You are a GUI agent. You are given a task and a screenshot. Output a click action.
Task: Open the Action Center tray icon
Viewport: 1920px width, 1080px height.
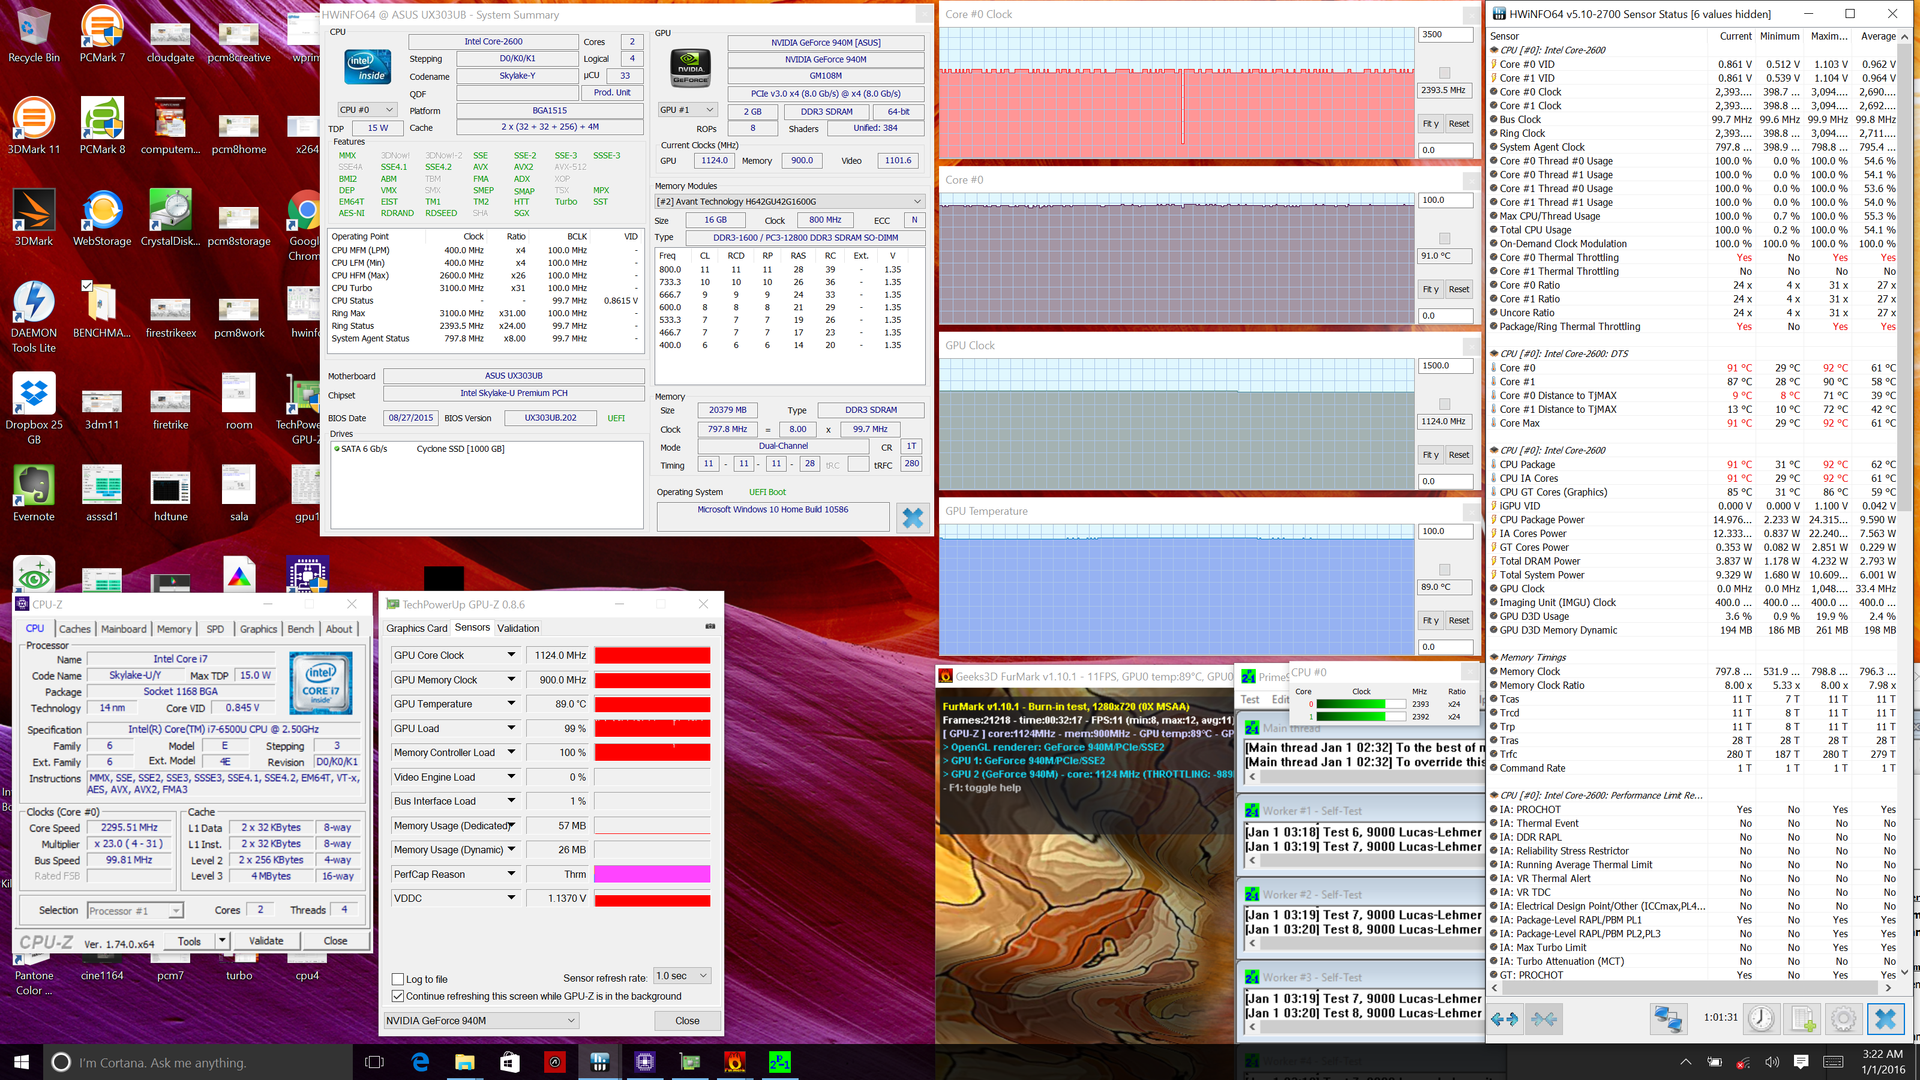click(1801, 1062)
